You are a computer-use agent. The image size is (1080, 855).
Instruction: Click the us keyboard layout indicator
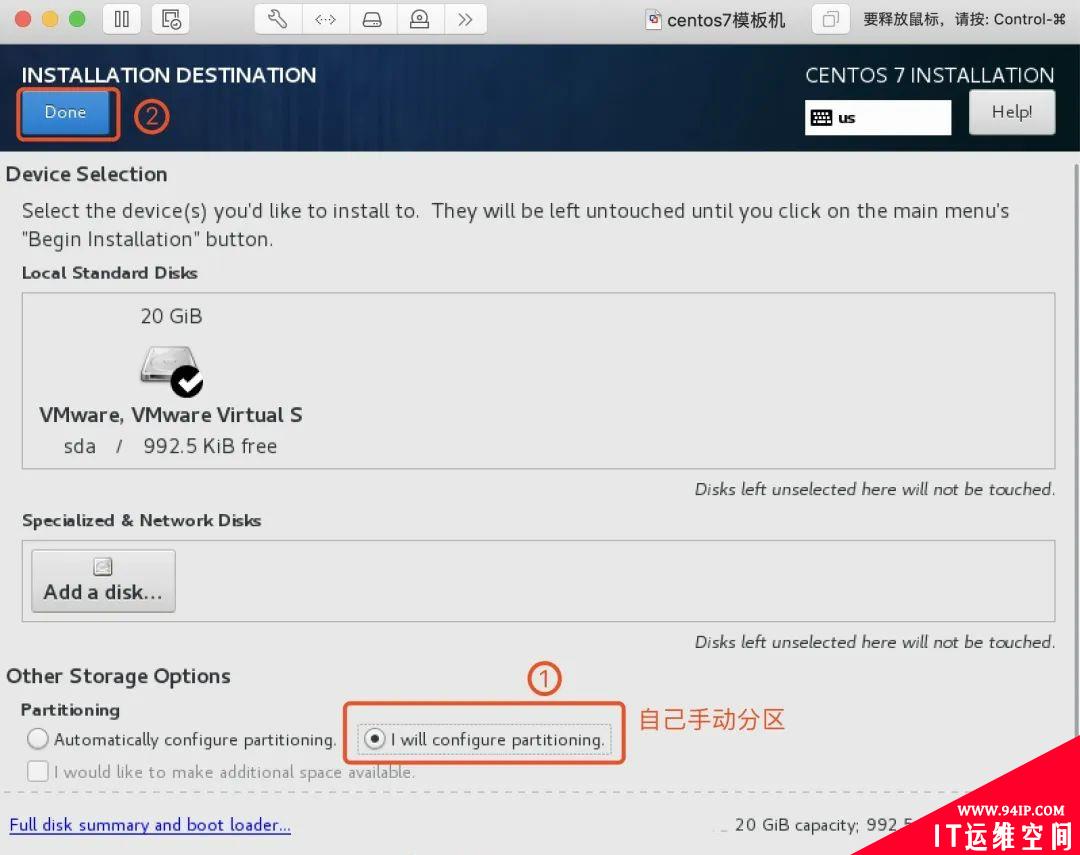[x=878, y=118]
